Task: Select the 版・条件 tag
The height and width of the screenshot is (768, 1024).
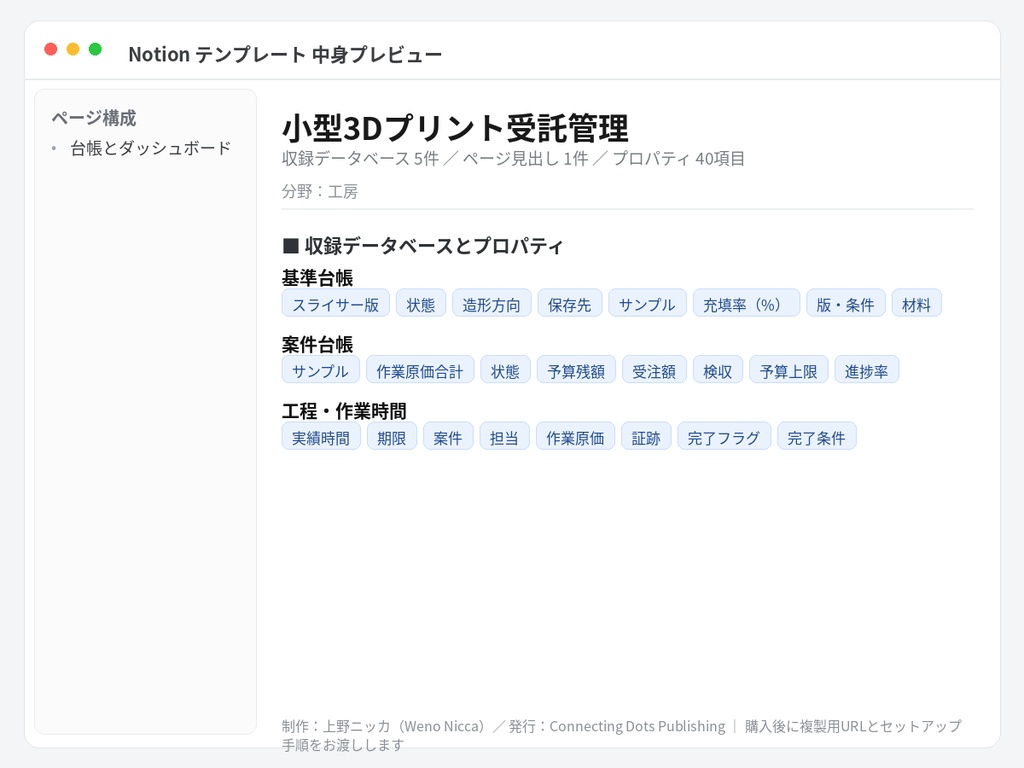Action: [x=846, y=303]
